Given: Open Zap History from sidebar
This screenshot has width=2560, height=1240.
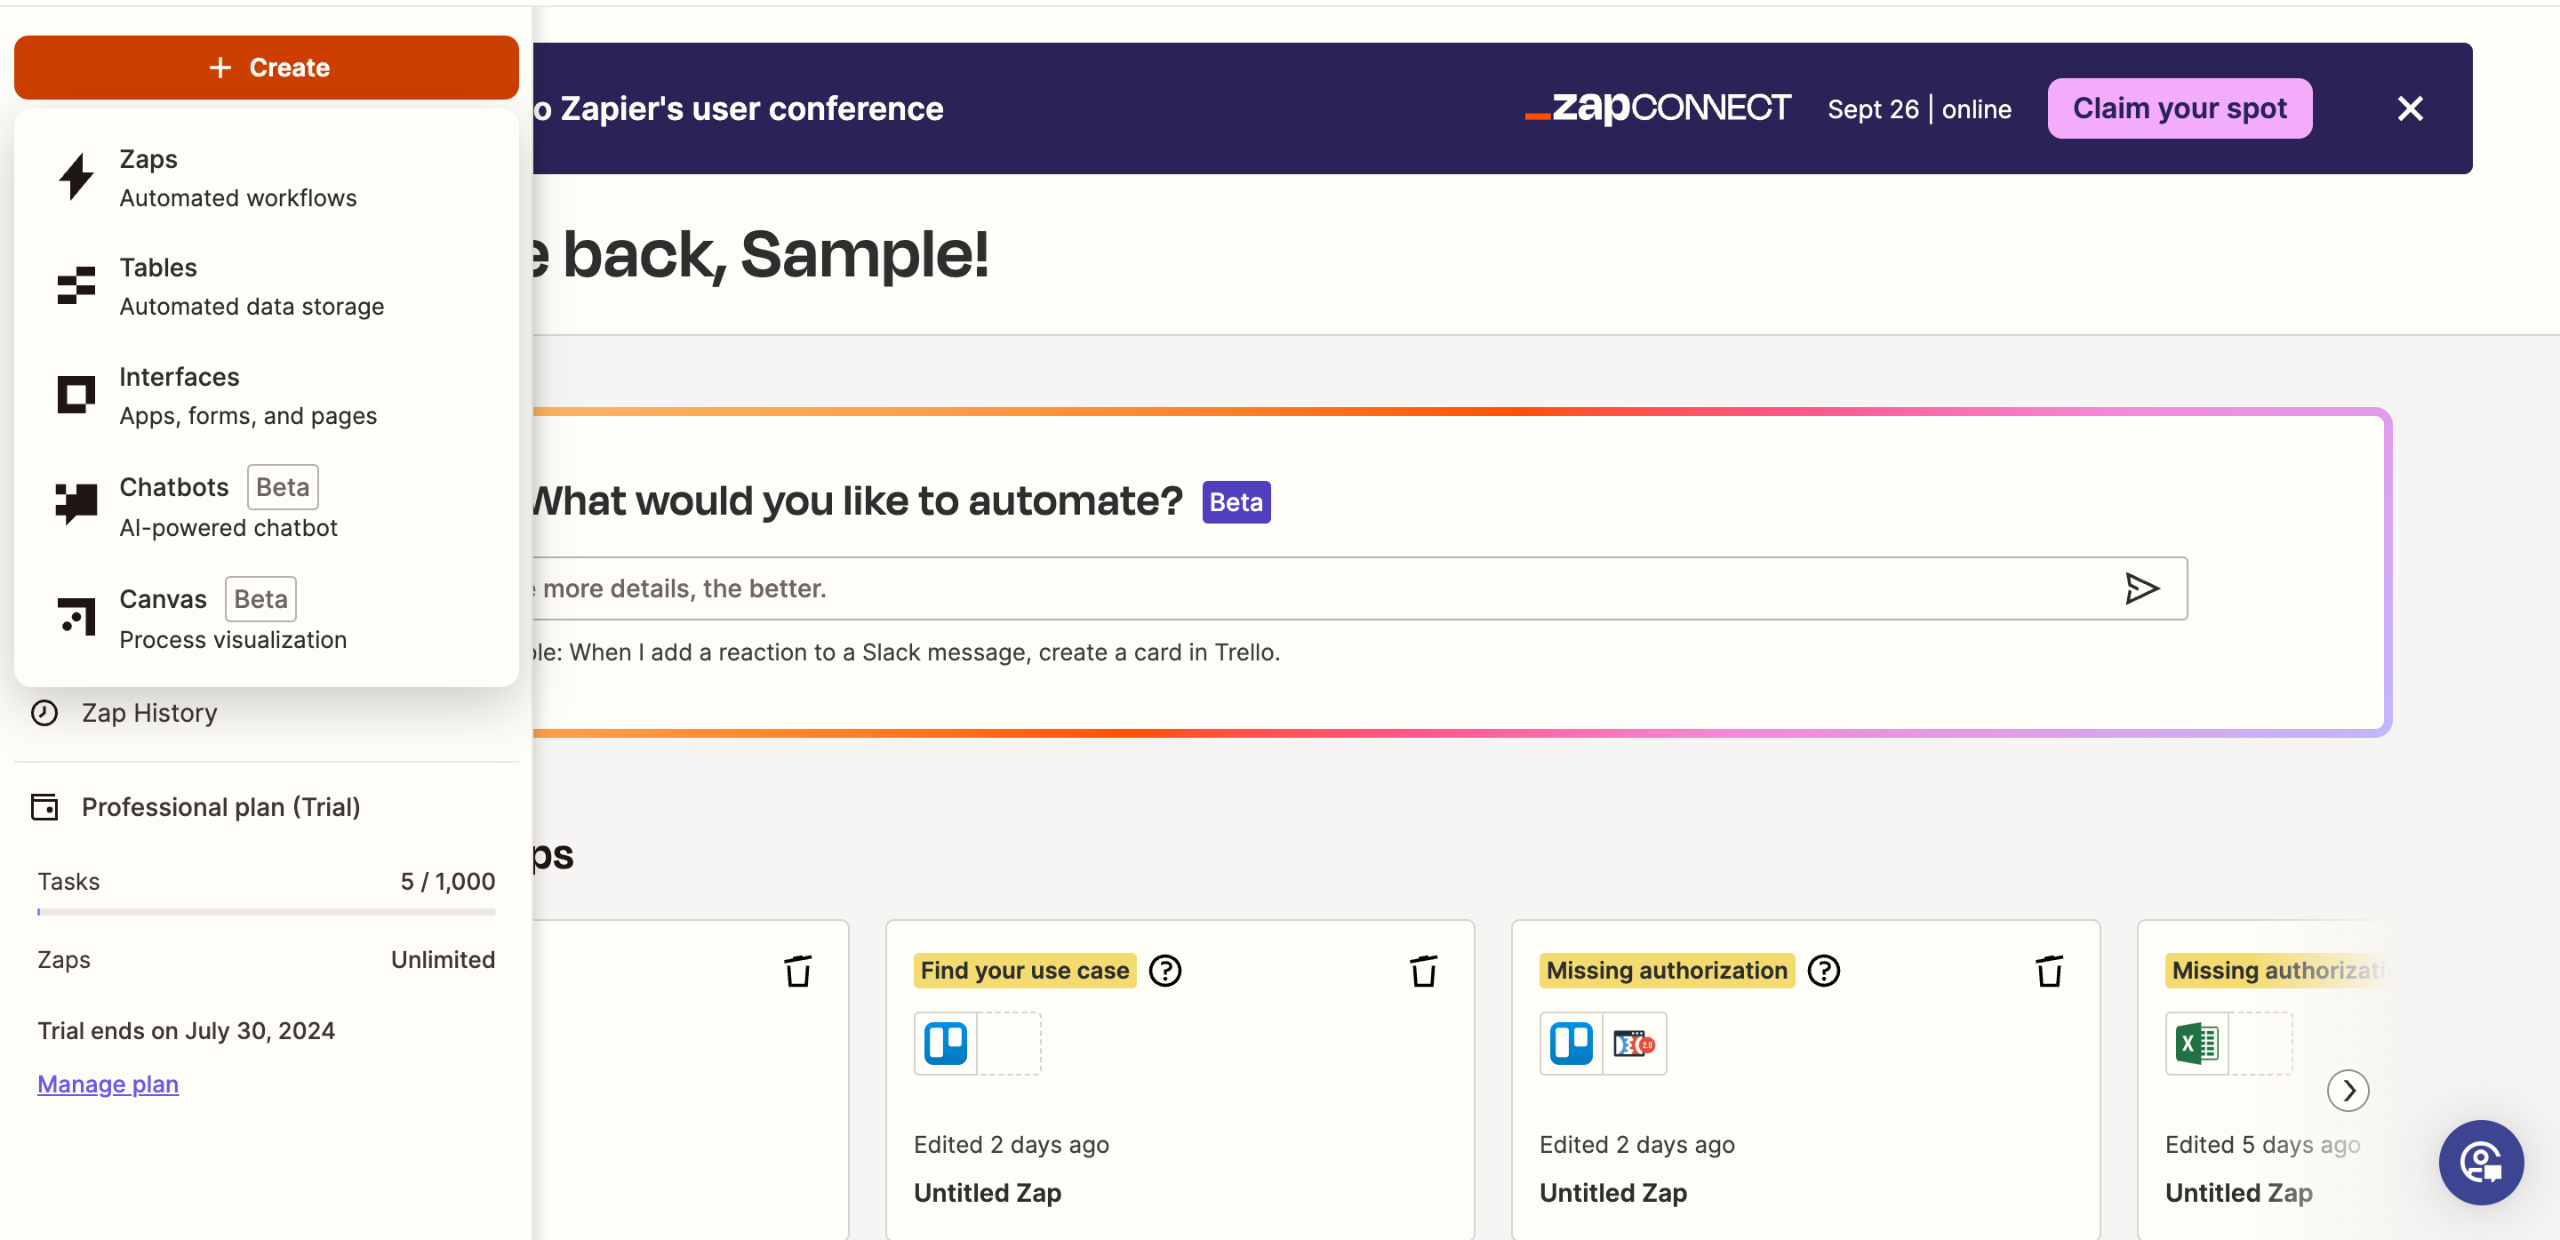Looking at the screenshot, I should click(148, 713).
